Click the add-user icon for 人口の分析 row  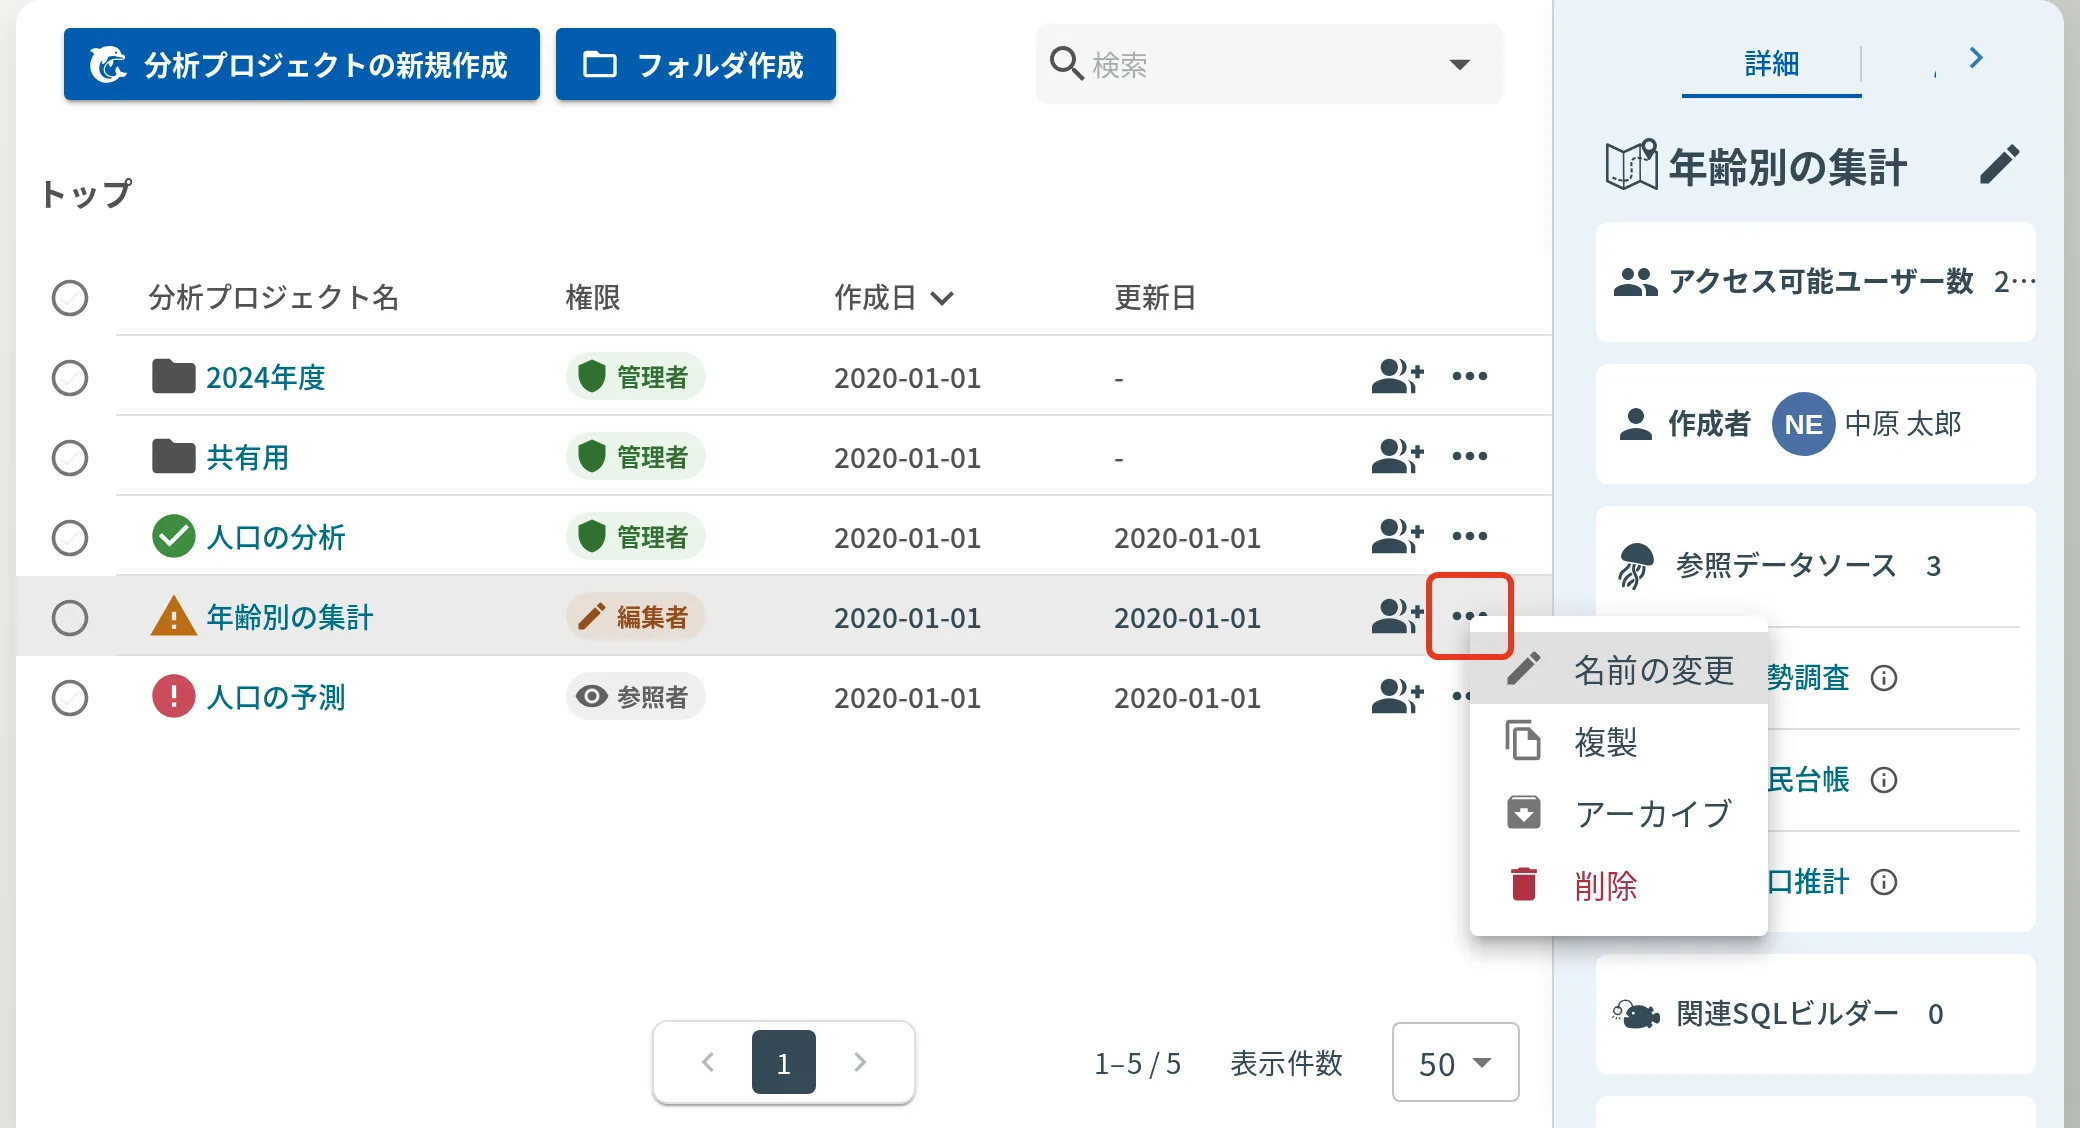(x=1397, y=537)
